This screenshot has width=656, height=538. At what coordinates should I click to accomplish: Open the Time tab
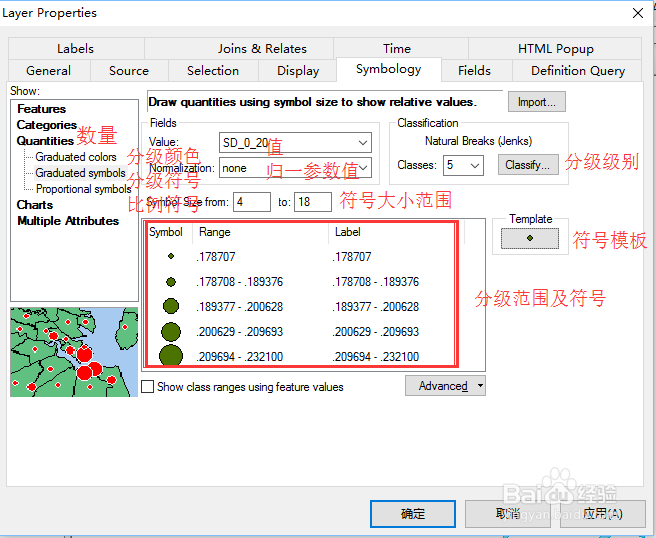click(x=401, y=49)
